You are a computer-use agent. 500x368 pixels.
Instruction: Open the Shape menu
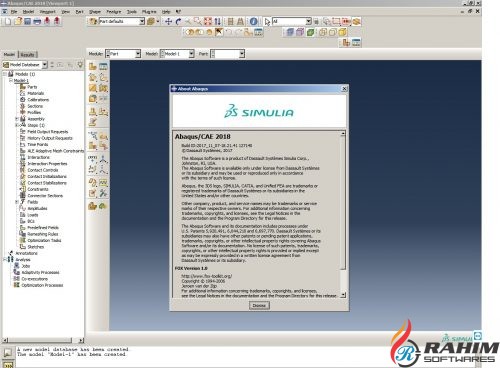click(95, 12)
